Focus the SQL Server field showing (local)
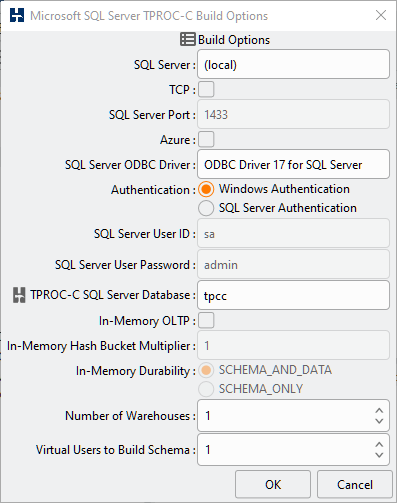 293,64
